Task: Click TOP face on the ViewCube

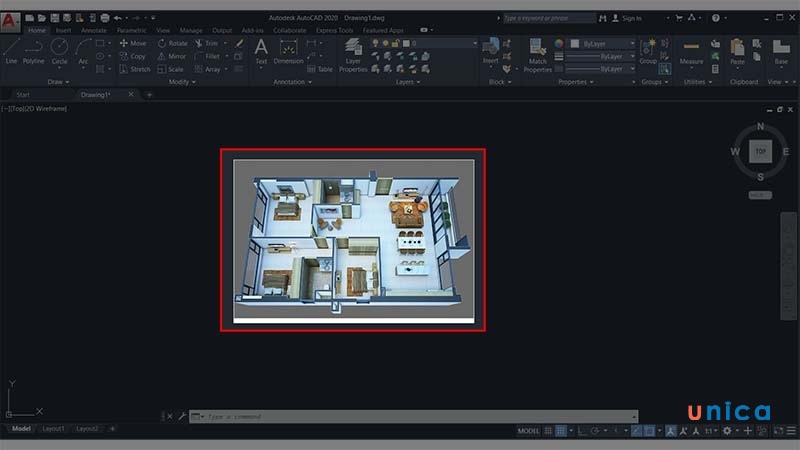Action: [x=761, y=152]
